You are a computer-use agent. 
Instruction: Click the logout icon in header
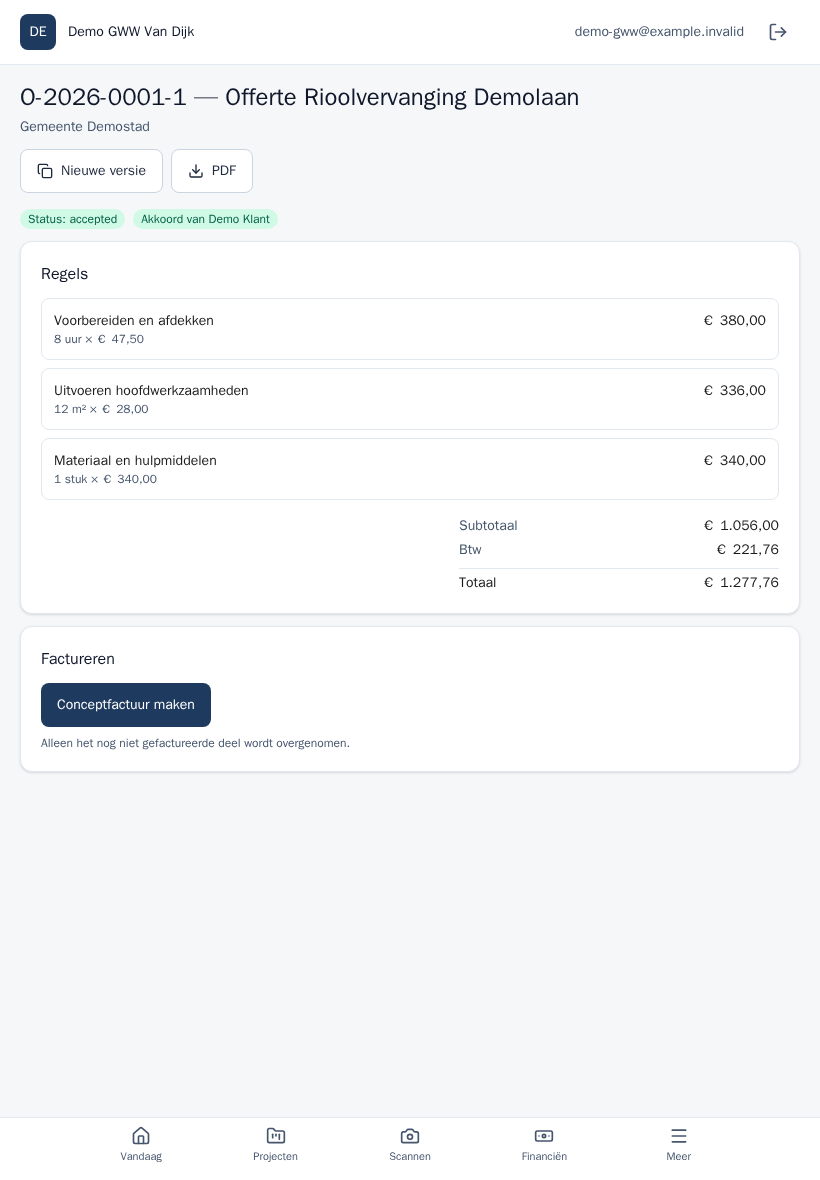778,32
